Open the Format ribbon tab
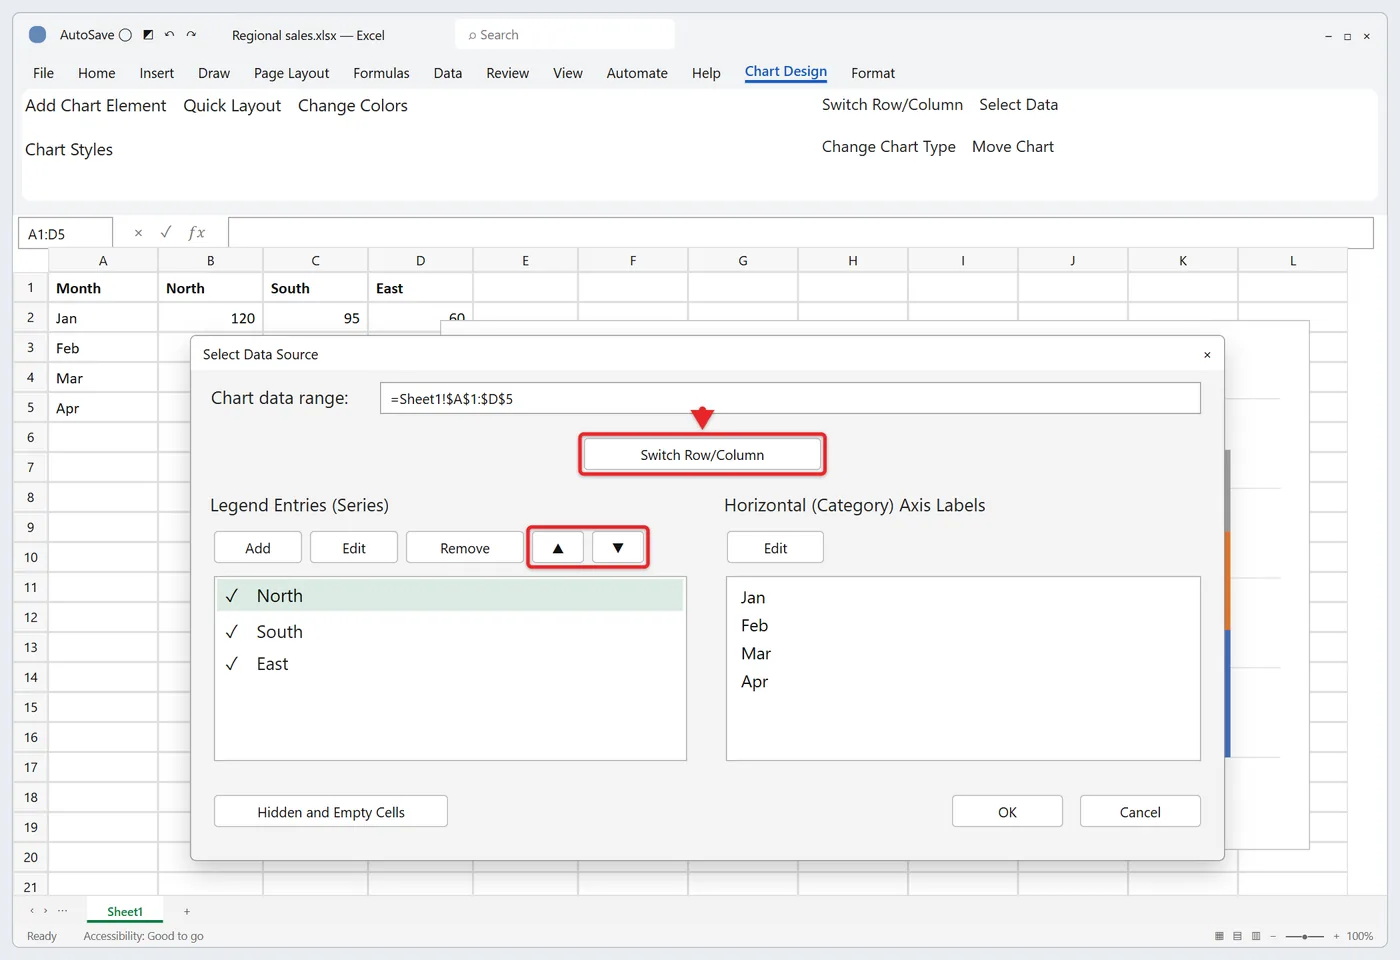 [x=873, y=73]
